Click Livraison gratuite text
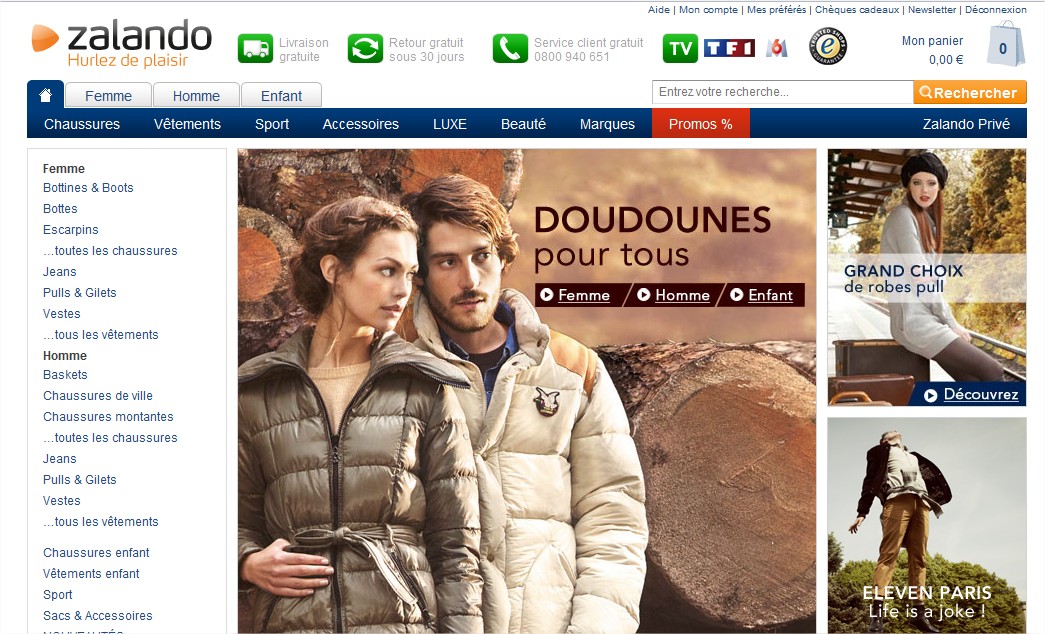The image size is (1045, 634). point(304,49)
